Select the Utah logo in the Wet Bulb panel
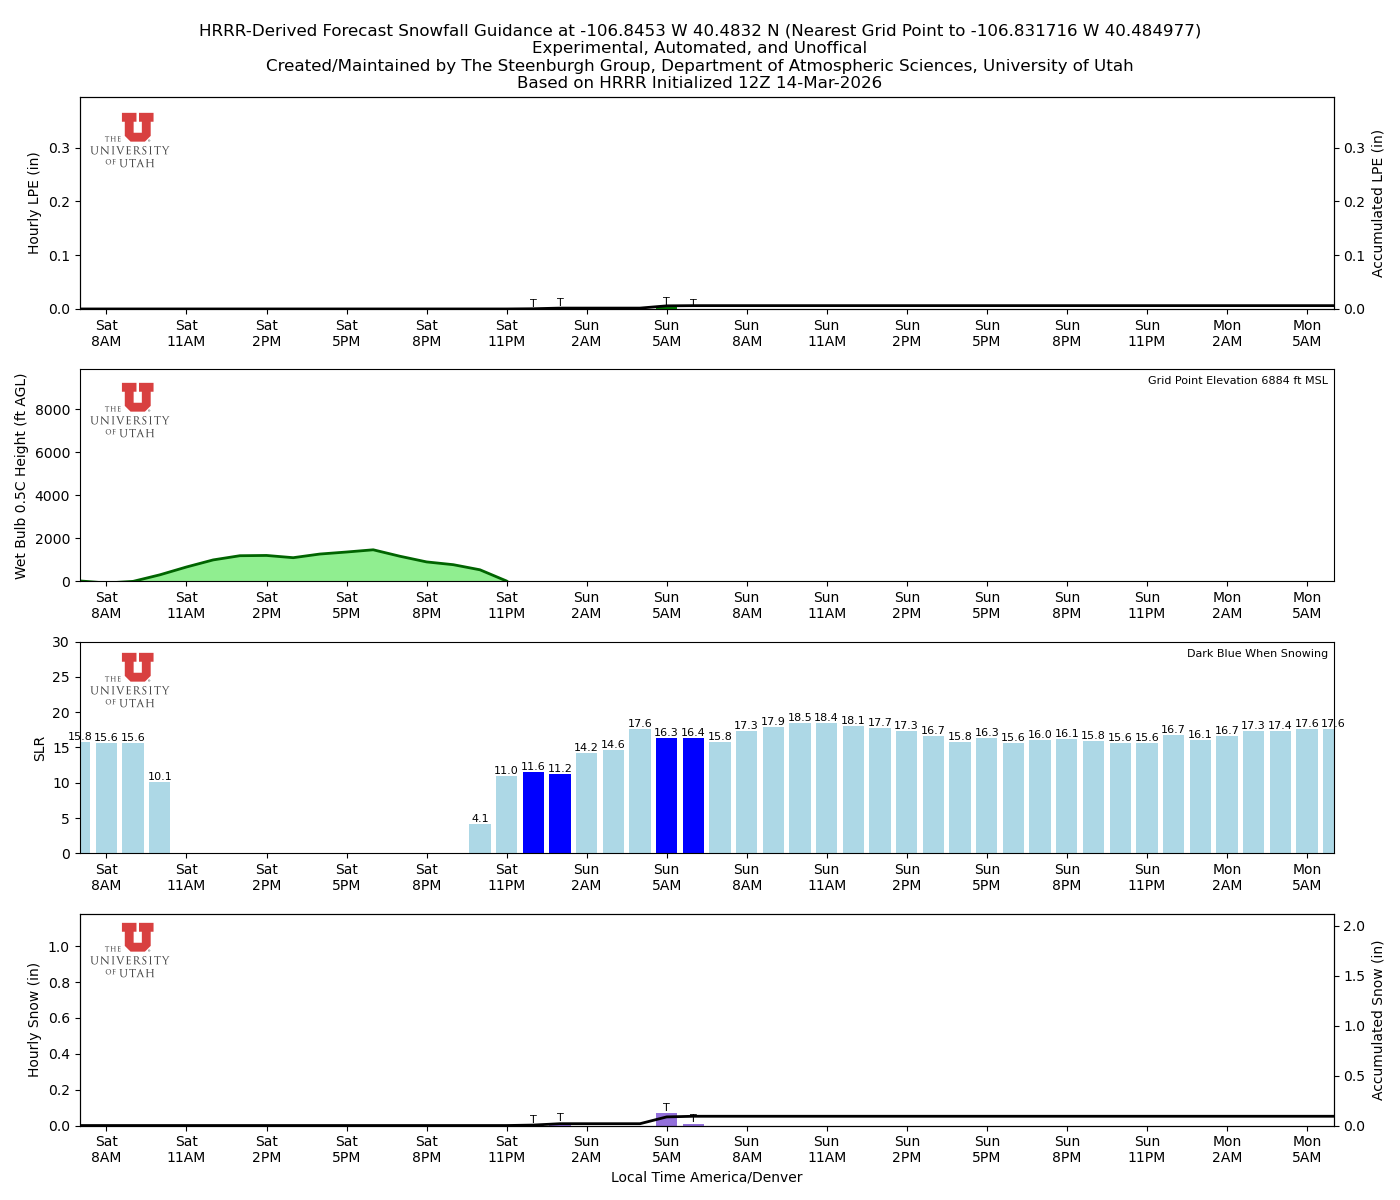The width and height of the screenshot is (1400, 1200). [133, 411]
